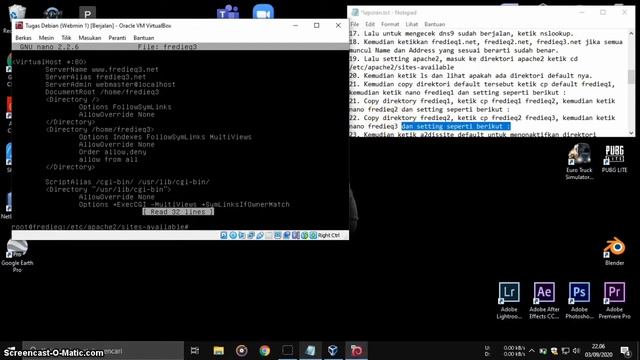Click the Notepad scrollbar down arrow
This screenshot has width=640, height=360.
click(x=631, y=133)
